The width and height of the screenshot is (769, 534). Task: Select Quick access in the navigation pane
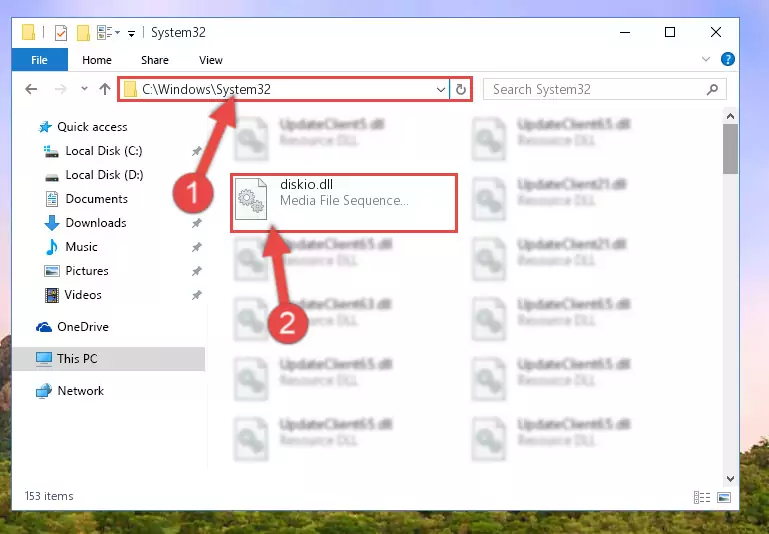point(92,127)
